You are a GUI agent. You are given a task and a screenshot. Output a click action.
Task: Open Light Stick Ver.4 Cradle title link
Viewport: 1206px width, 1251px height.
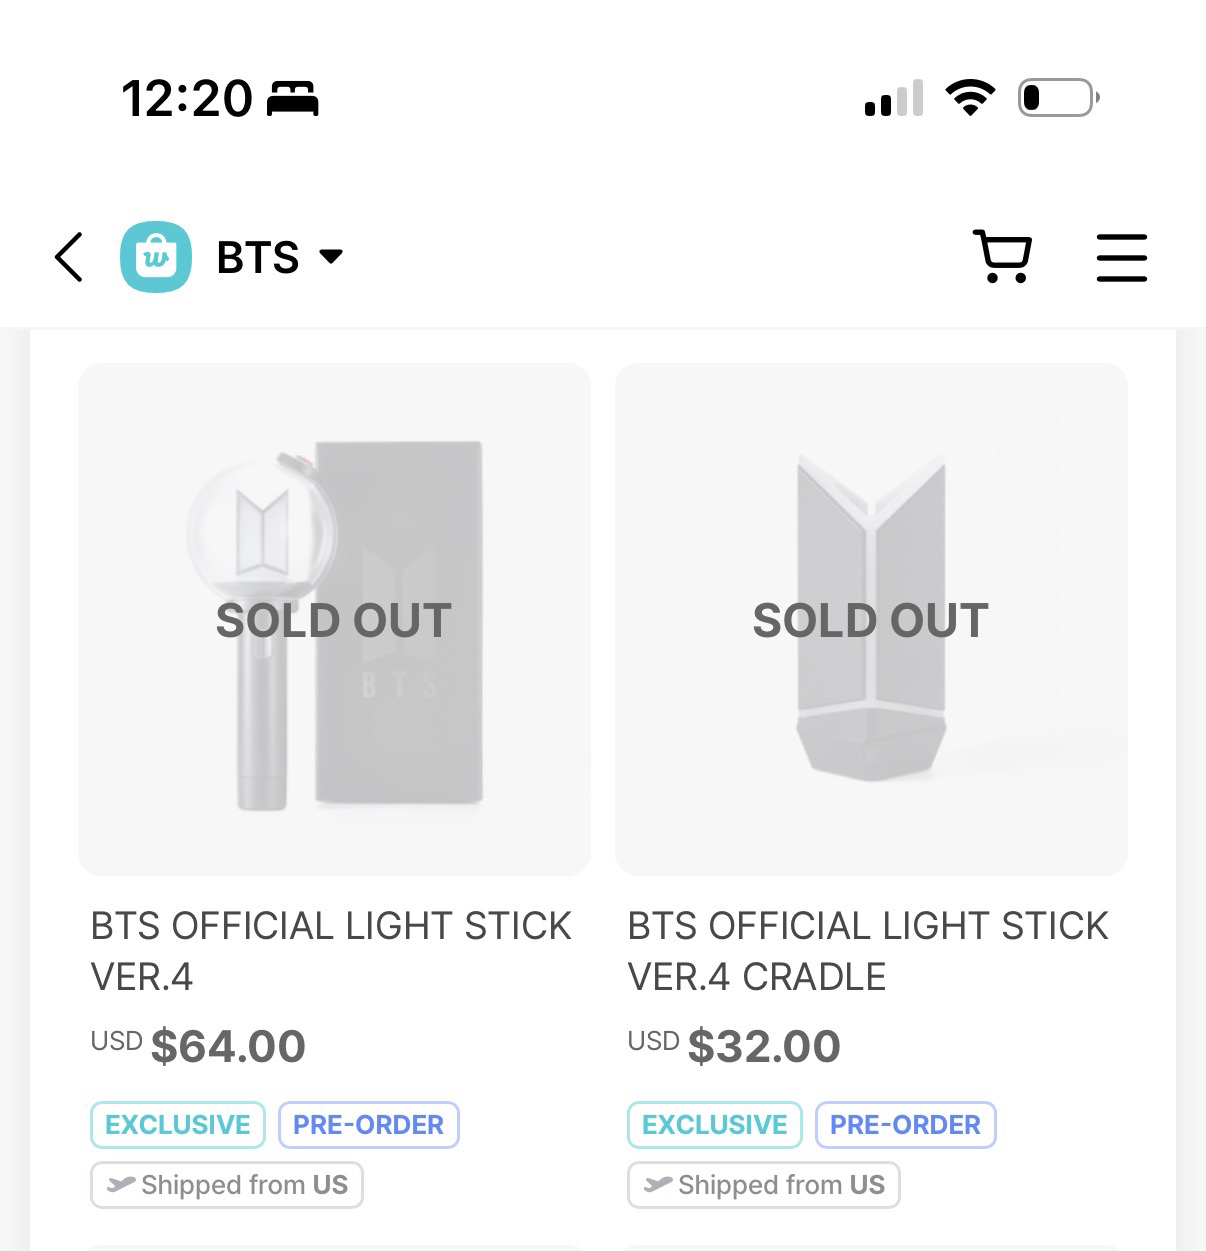(x=867, y=950)
